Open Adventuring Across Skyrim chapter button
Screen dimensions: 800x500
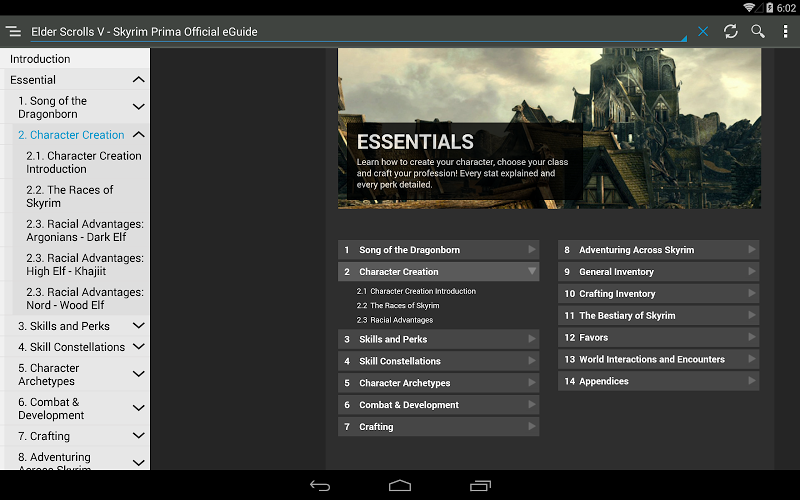tap(658, 250)
